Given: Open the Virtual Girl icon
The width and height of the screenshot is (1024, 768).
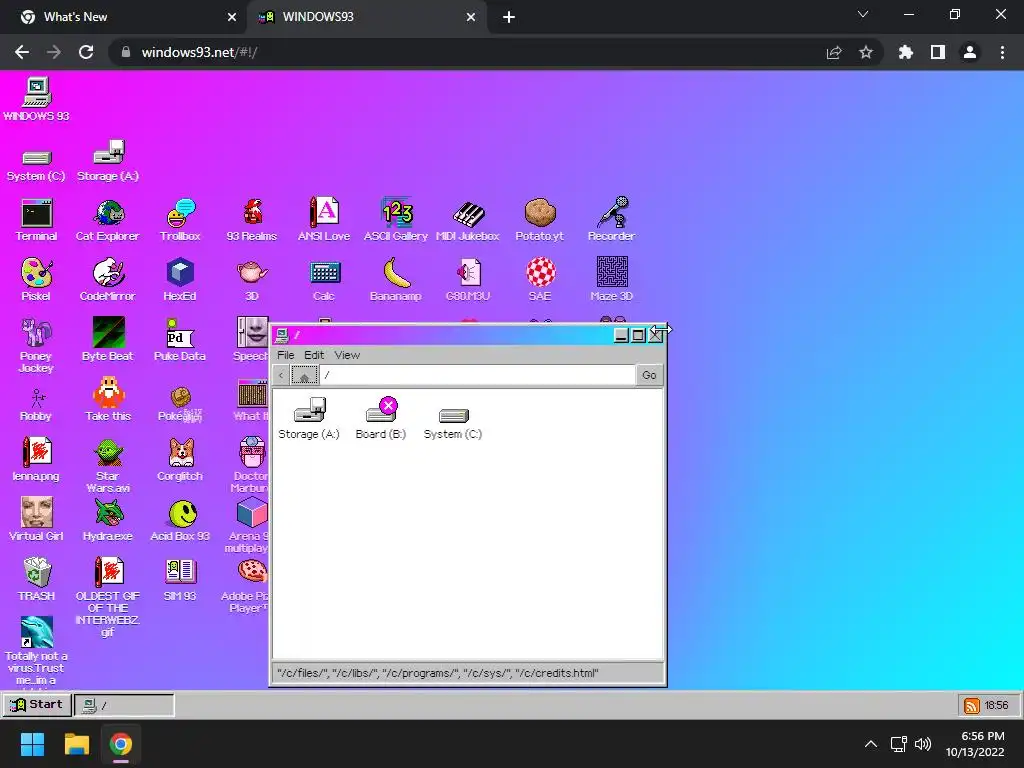Looking at the screenshot, I should pos(37,520).
